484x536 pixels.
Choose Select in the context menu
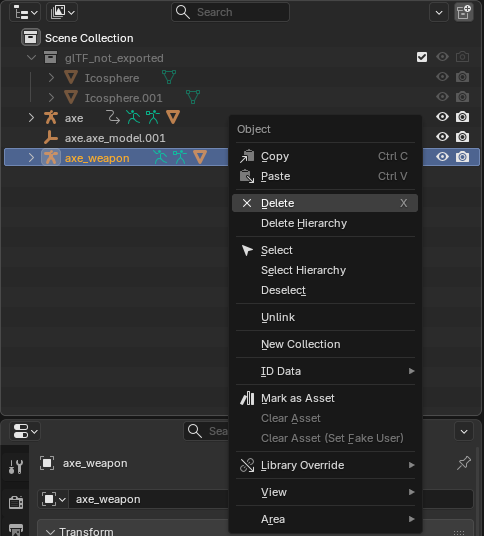[325, 250]
